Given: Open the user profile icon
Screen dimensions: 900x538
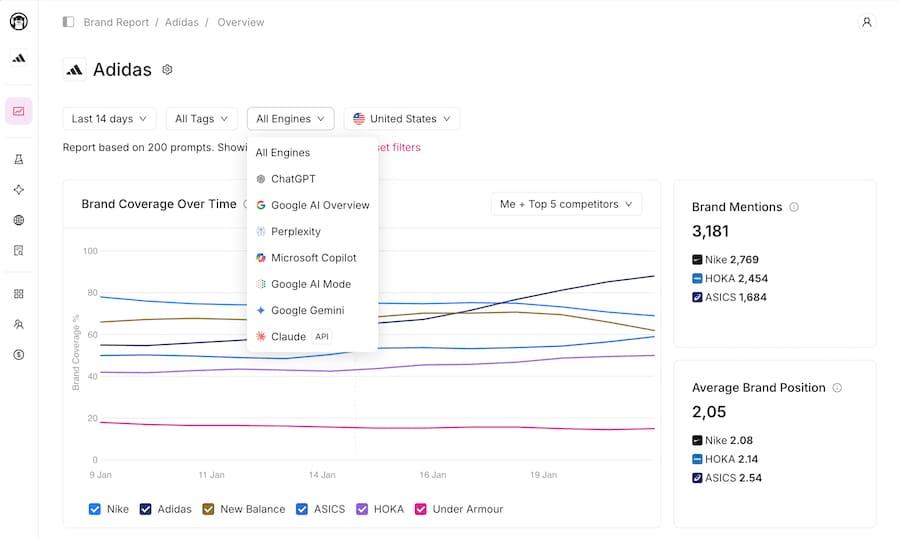Looking at the screenshot, I should 867,22.
